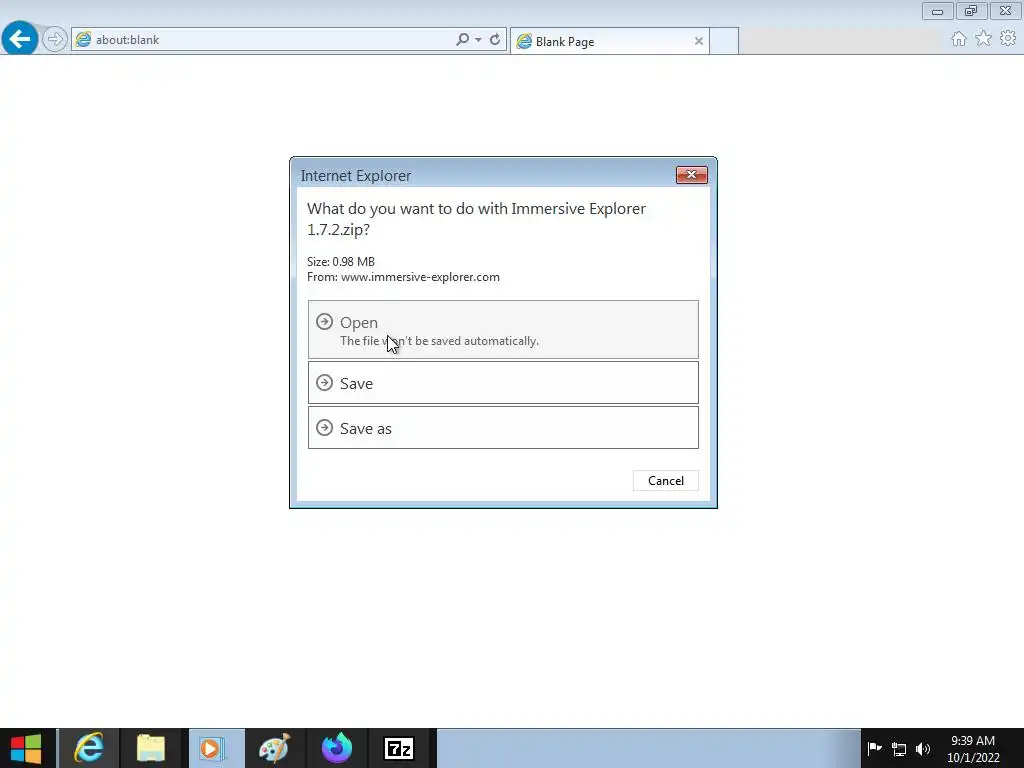
Task: Refresh the page using the reload icon
Action: point(495,39)
